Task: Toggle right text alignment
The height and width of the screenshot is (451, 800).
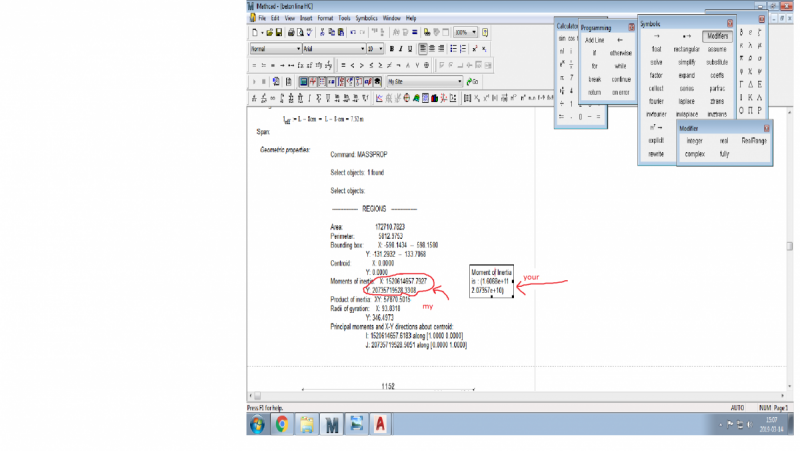Action: (x=441, y=48)
